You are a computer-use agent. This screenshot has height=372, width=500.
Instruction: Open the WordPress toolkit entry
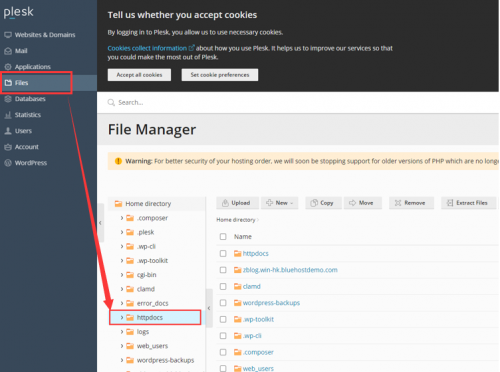click(x=31, y=163)
